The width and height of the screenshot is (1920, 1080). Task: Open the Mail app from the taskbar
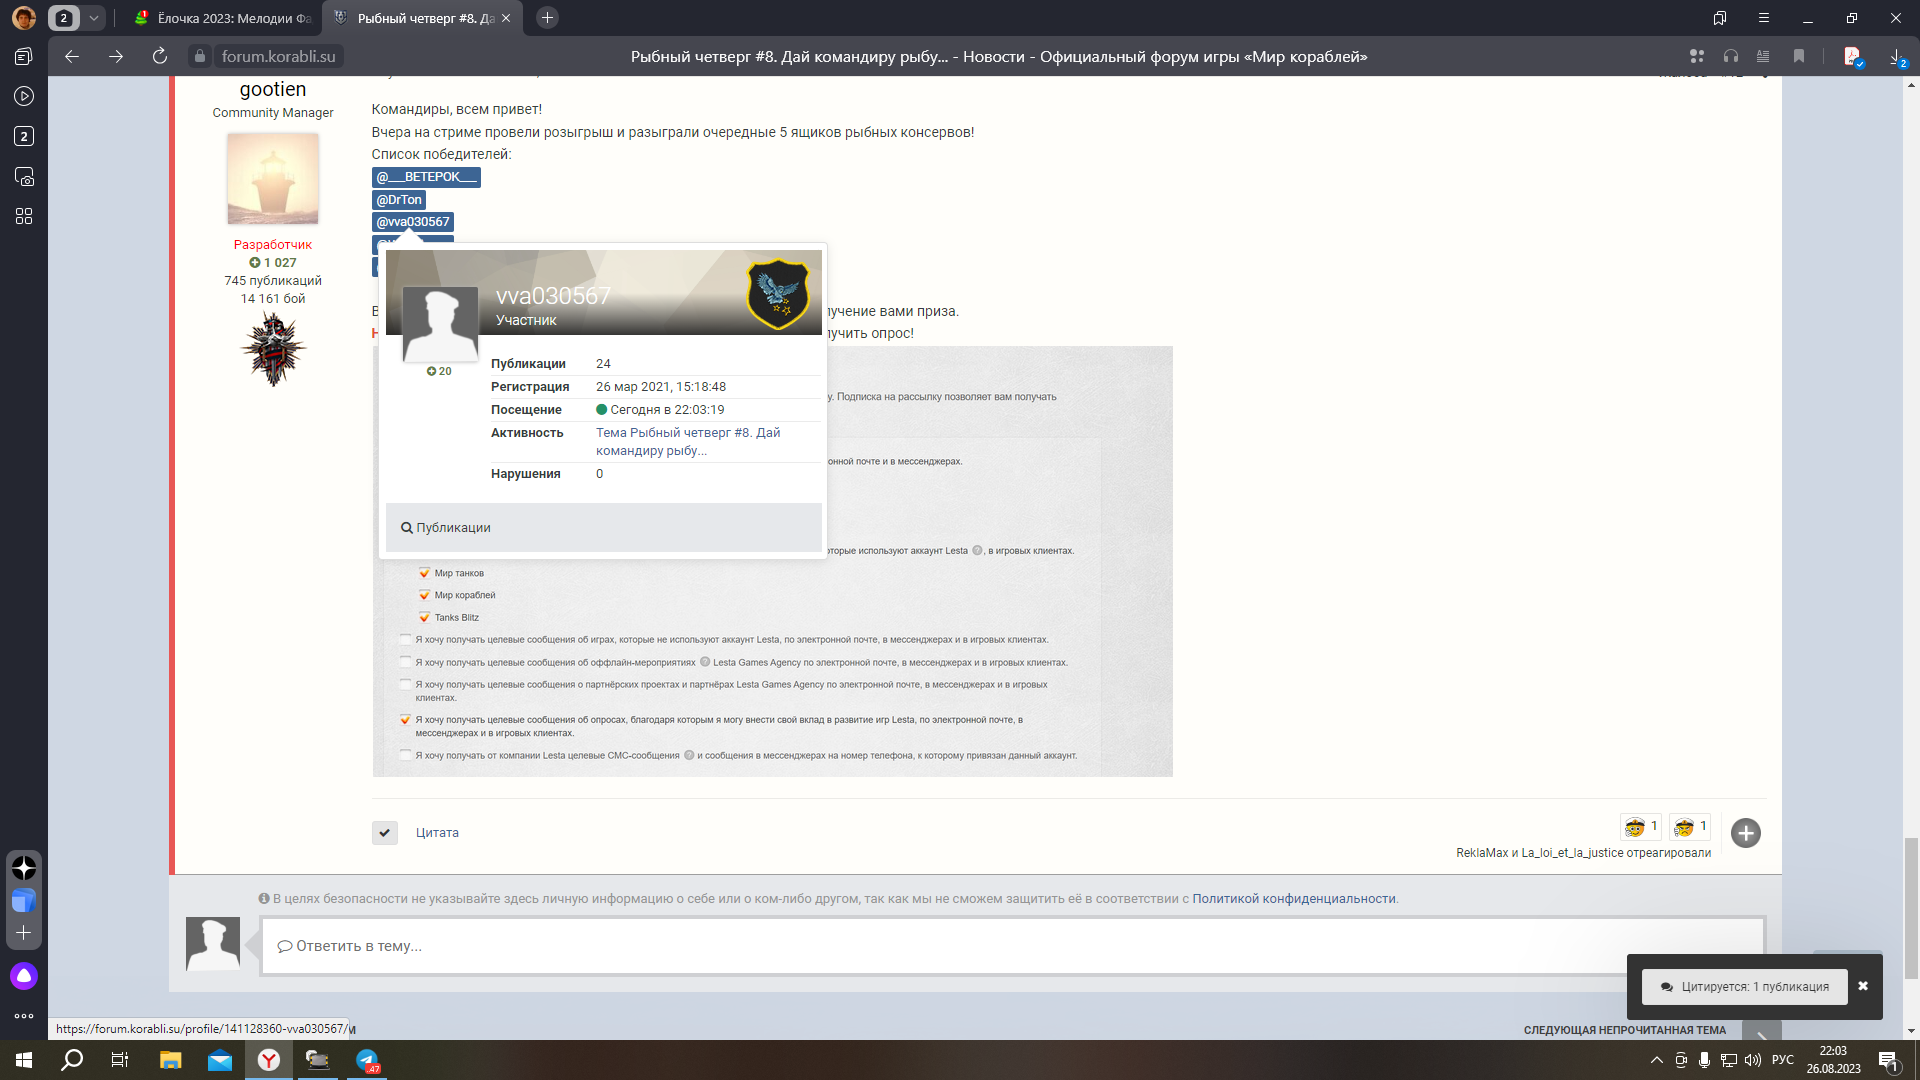point(220,1060)
